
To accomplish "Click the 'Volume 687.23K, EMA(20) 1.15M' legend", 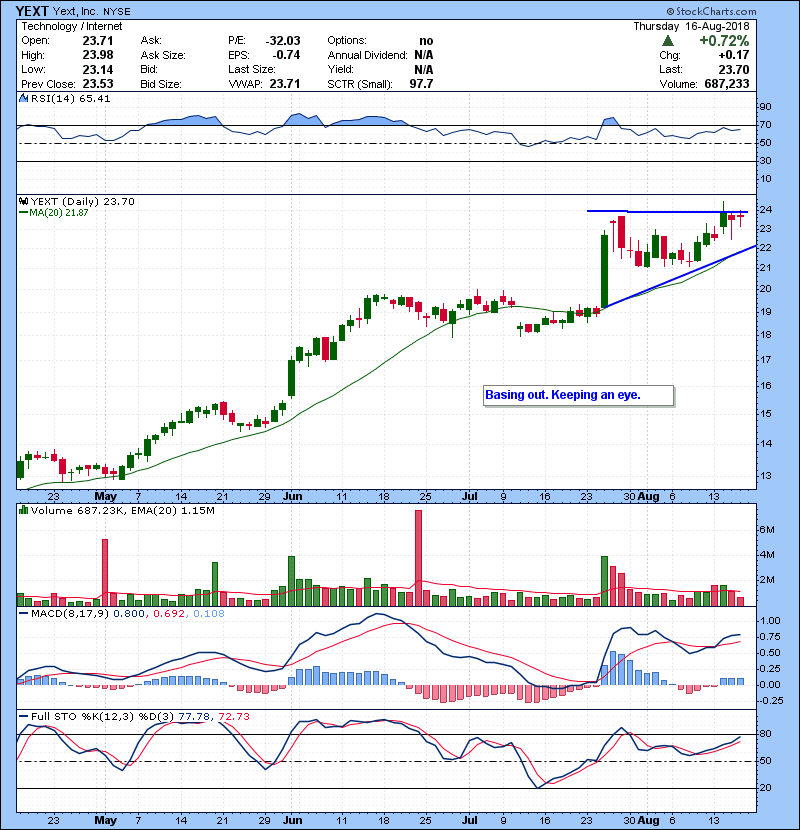I will (123, 510).
